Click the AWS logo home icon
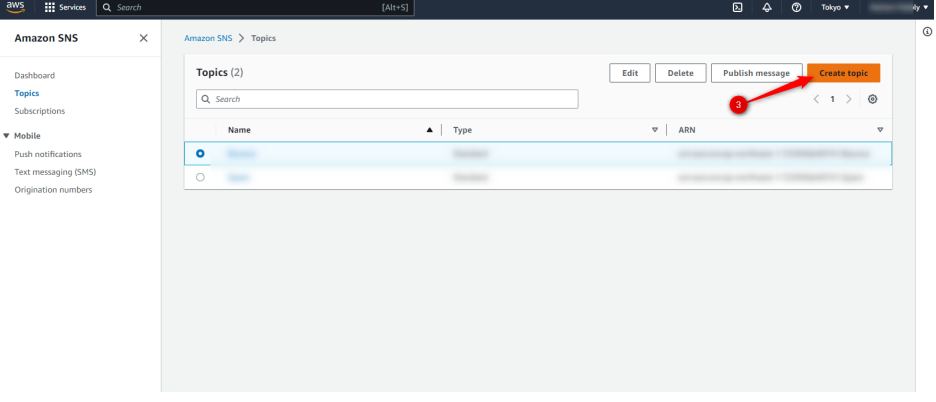 (15, 7)
